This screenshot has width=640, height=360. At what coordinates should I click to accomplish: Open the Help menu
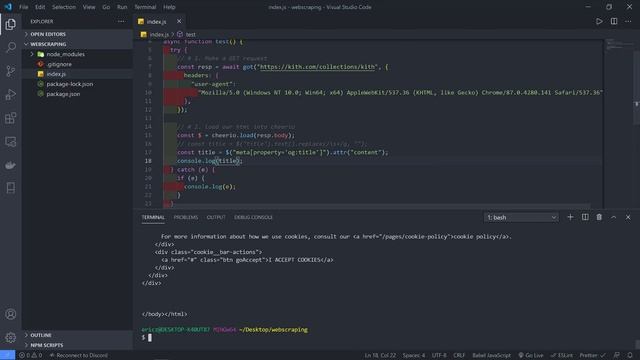tap(169, 7)
